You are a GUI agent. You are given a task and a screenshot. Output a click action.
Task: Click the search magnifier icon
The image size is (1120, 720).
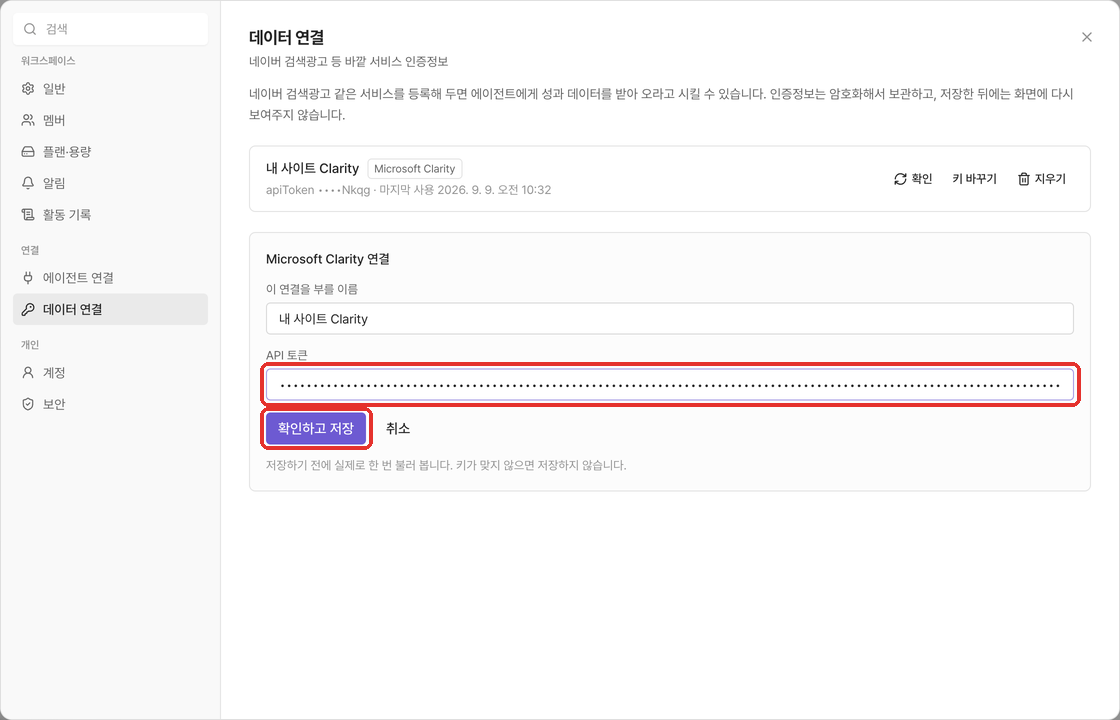(30, 29)
